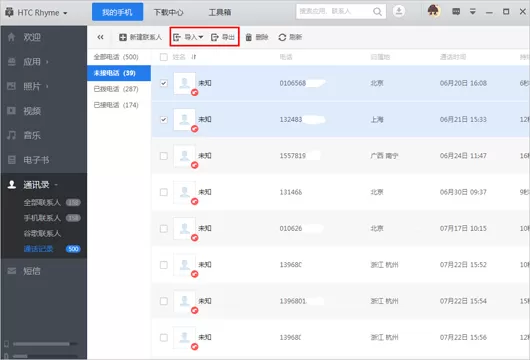Open the 下载中心 tab

[168, 13]
